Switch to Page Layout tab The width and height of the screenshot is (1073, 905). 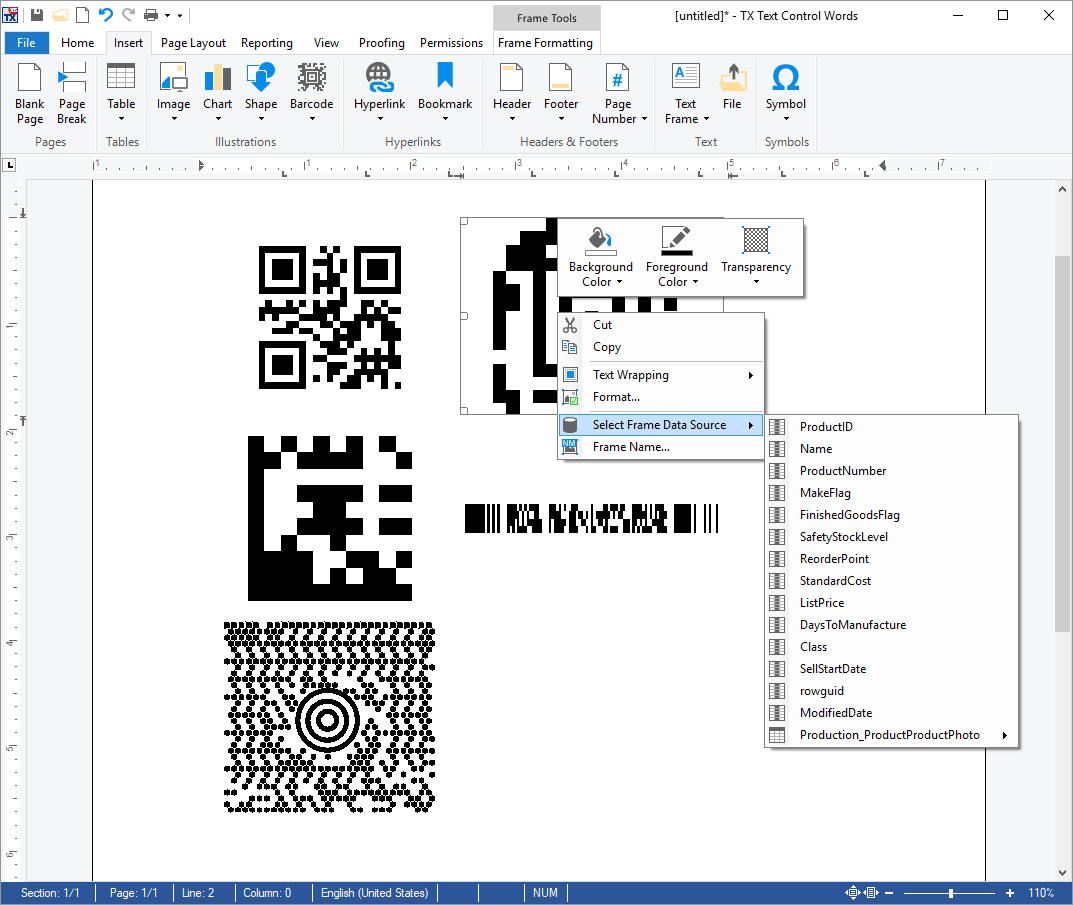(193, 42)
